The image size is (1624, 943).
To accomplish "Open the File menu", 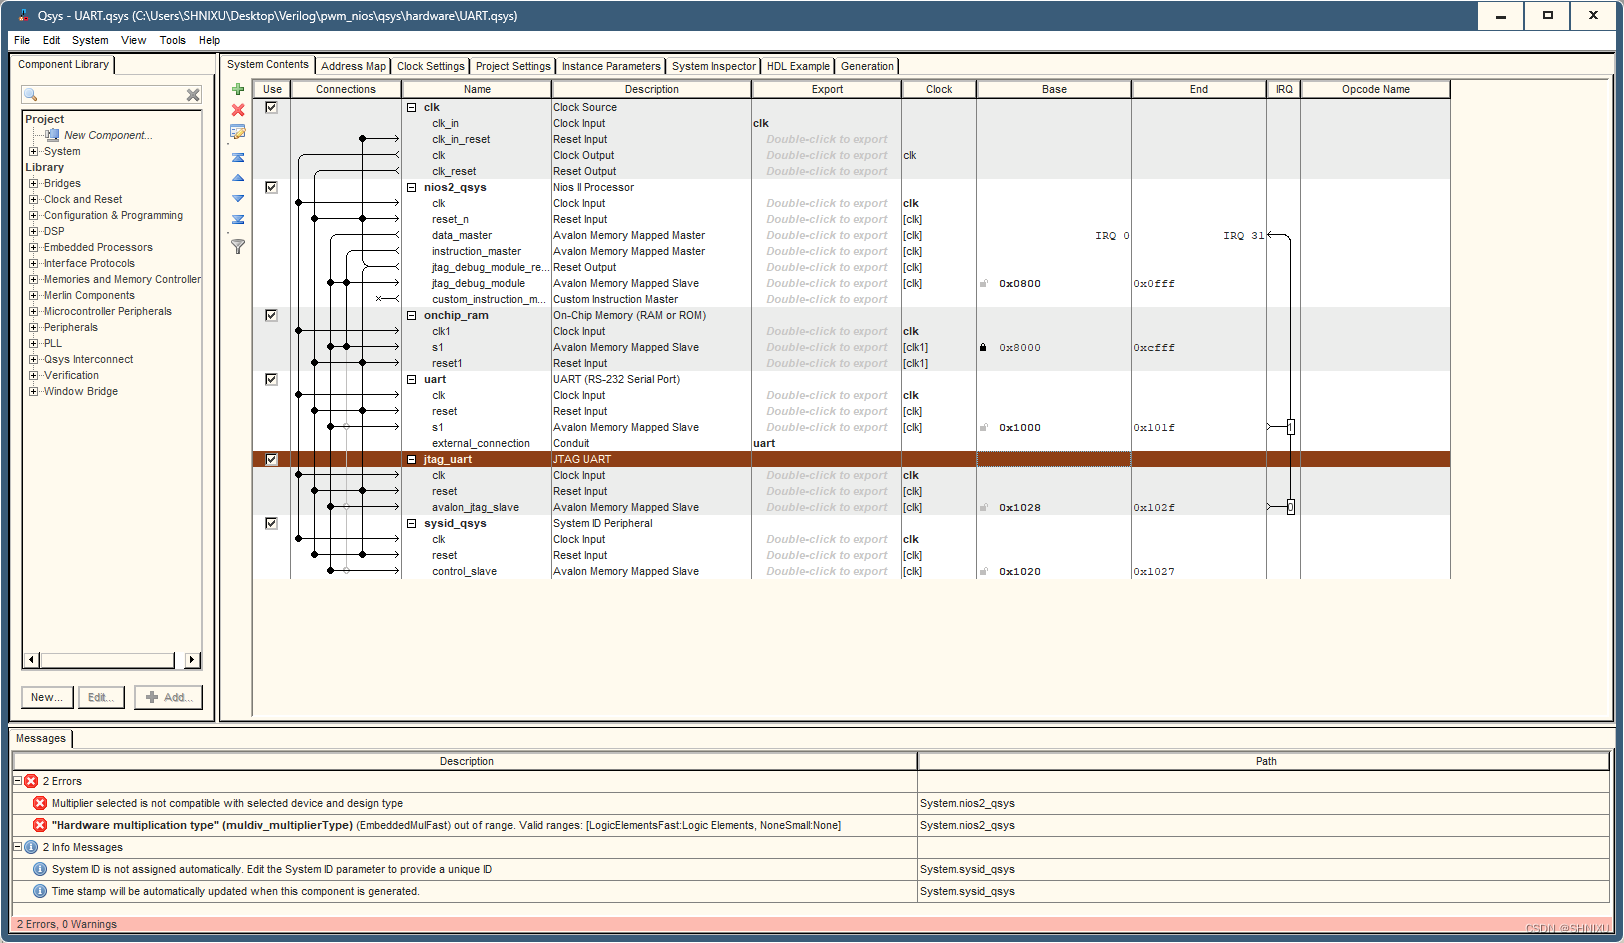I will tap(22, 40).
